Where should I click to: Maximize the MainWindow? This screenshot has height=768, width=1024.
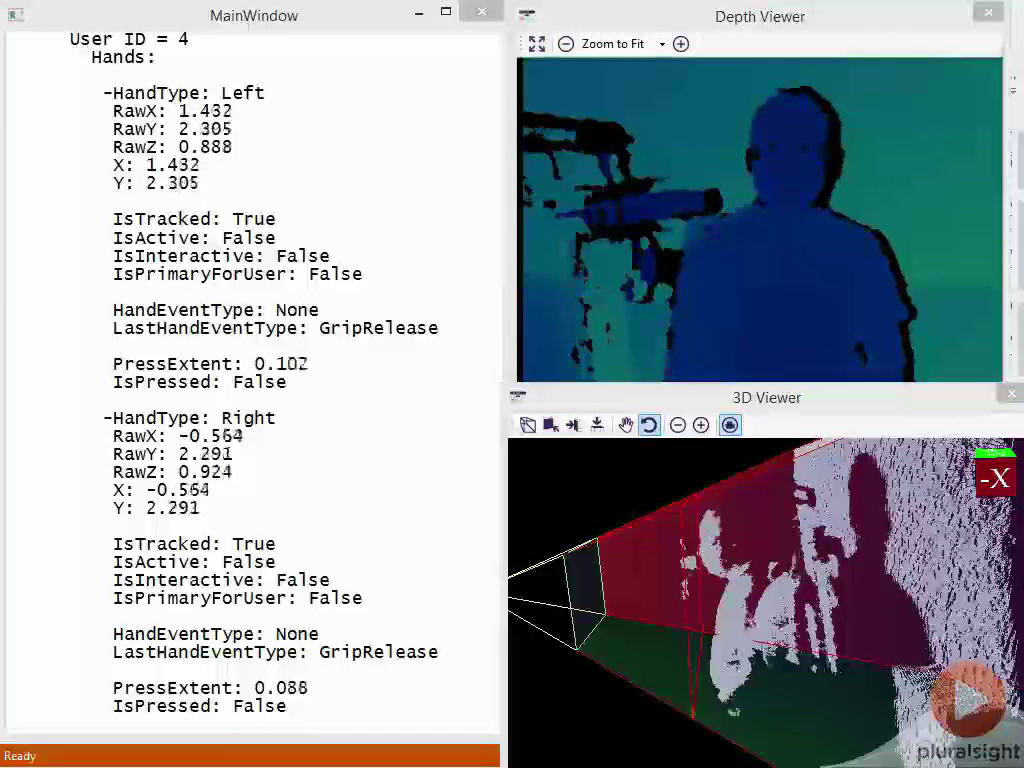pos(446,12)
